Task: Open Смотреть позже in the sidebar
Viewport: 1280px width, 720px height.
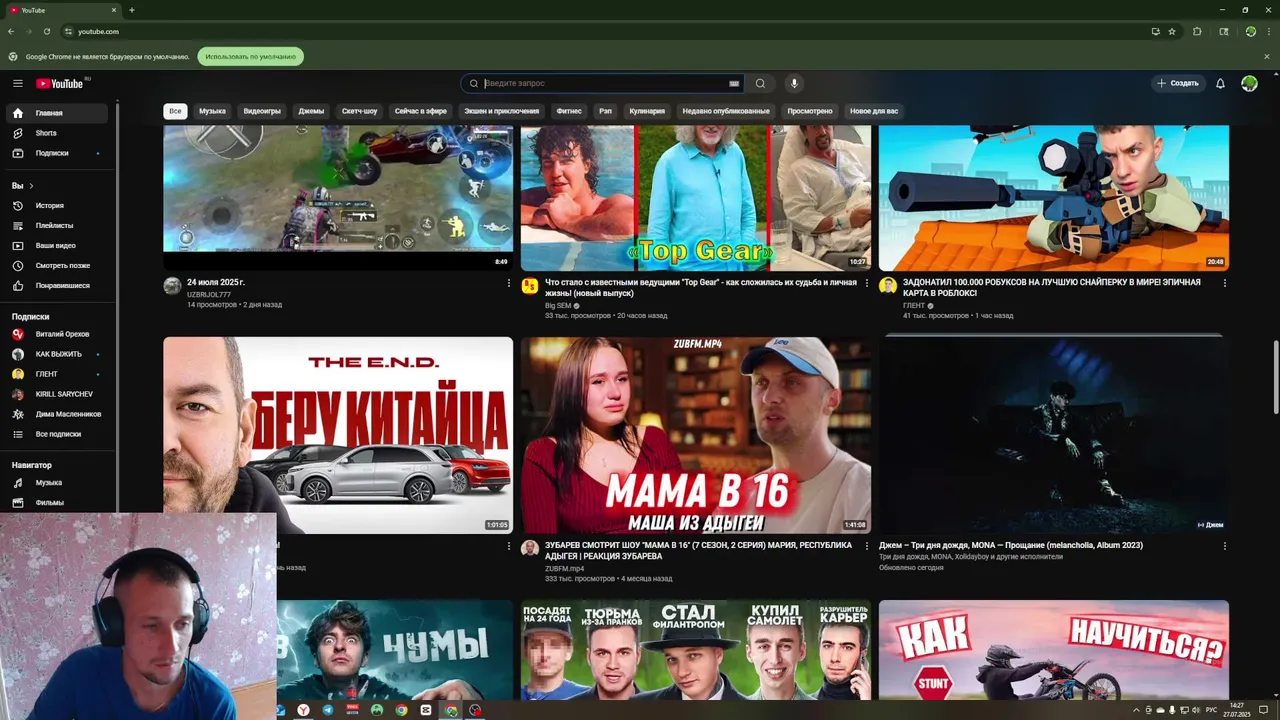Action: [59, 265]
